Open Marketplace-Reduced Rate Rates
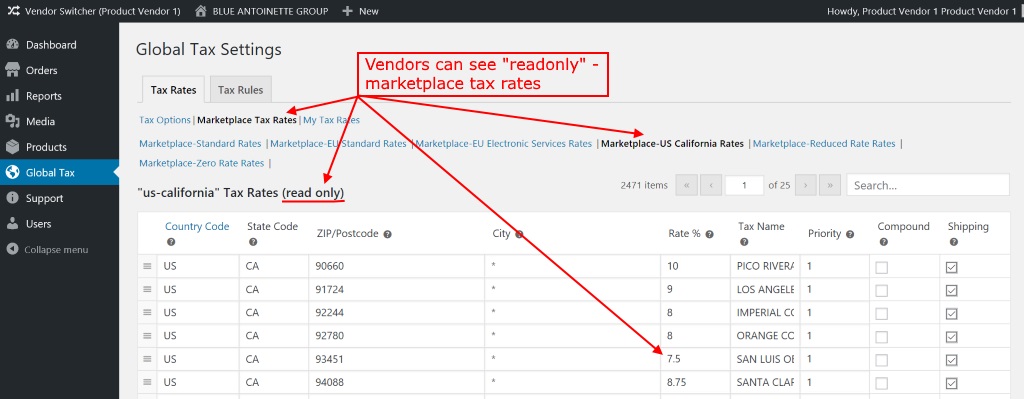The height and width of the screenshot is (399, 1024). tap(824, 144)
